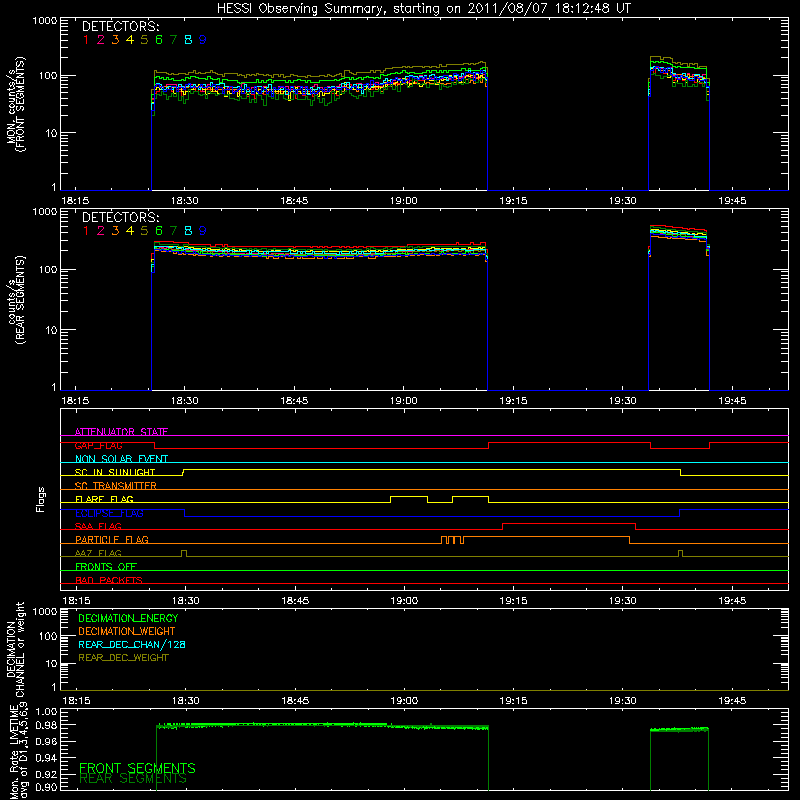This screenshot has height=800, width=800.
Task: Click the REAR_DEC_WEIGHT legend entry
Action: (x=123, y=658)
